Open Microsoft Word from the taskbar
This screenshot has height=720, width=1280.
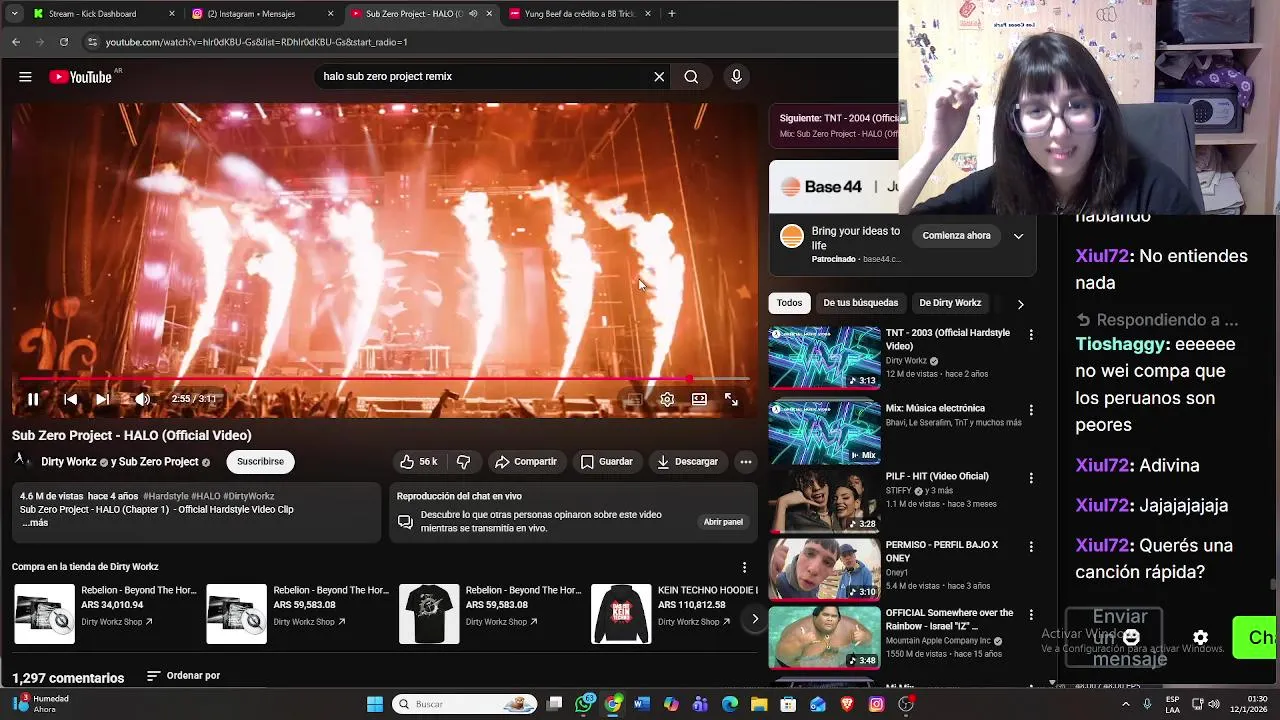point(642,704)
